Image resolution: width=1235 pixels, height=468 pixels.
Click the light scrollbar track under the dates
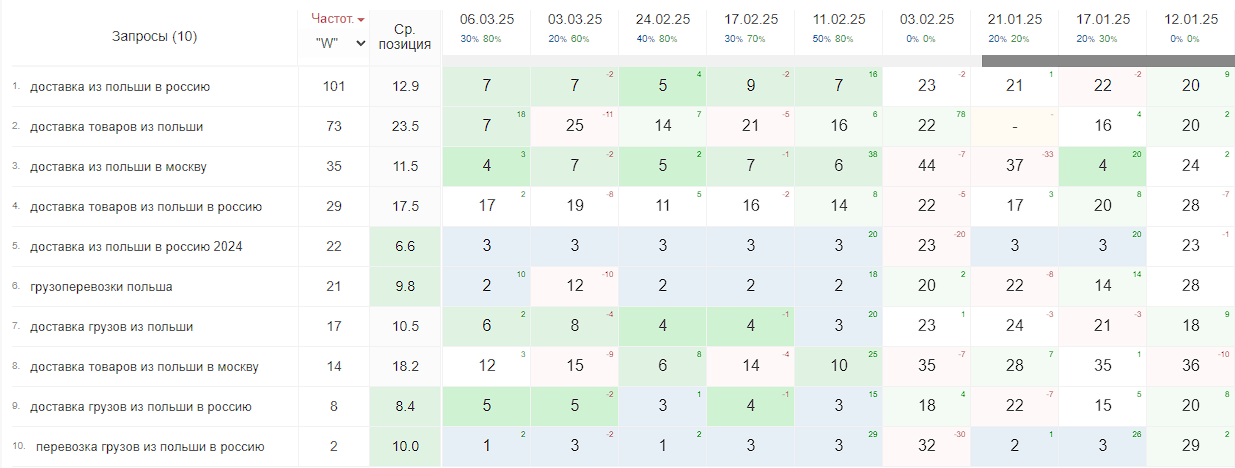pos(710,61)
